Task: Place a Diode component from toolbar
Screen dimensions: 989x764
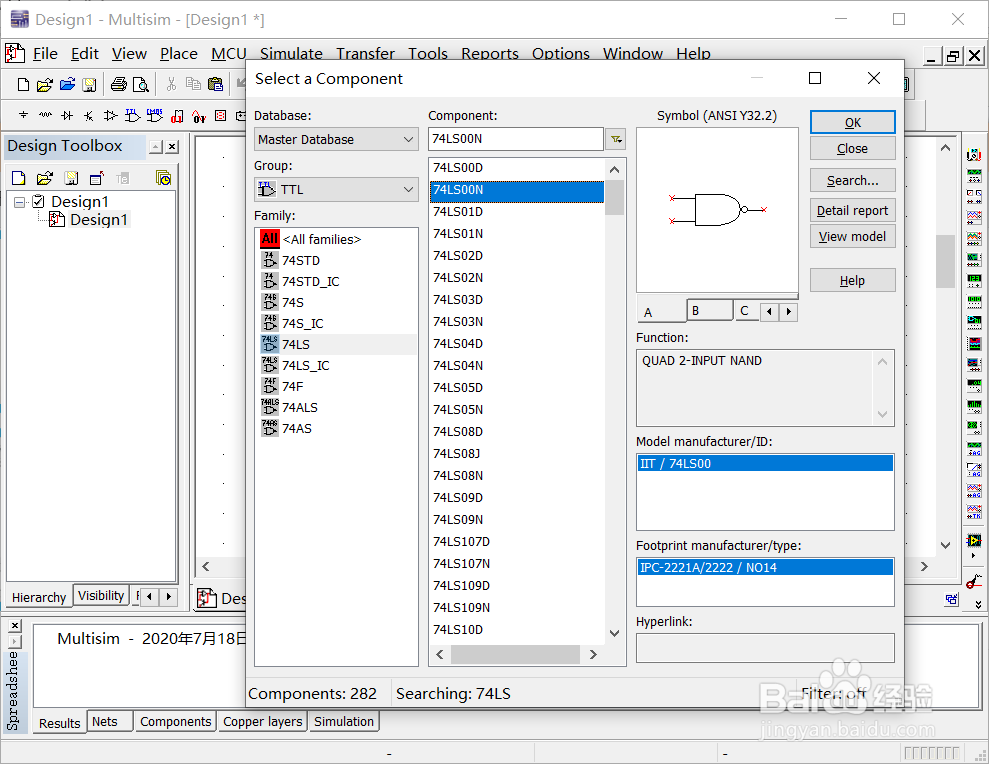Action: pyautogui.click(x=67, y=115)
